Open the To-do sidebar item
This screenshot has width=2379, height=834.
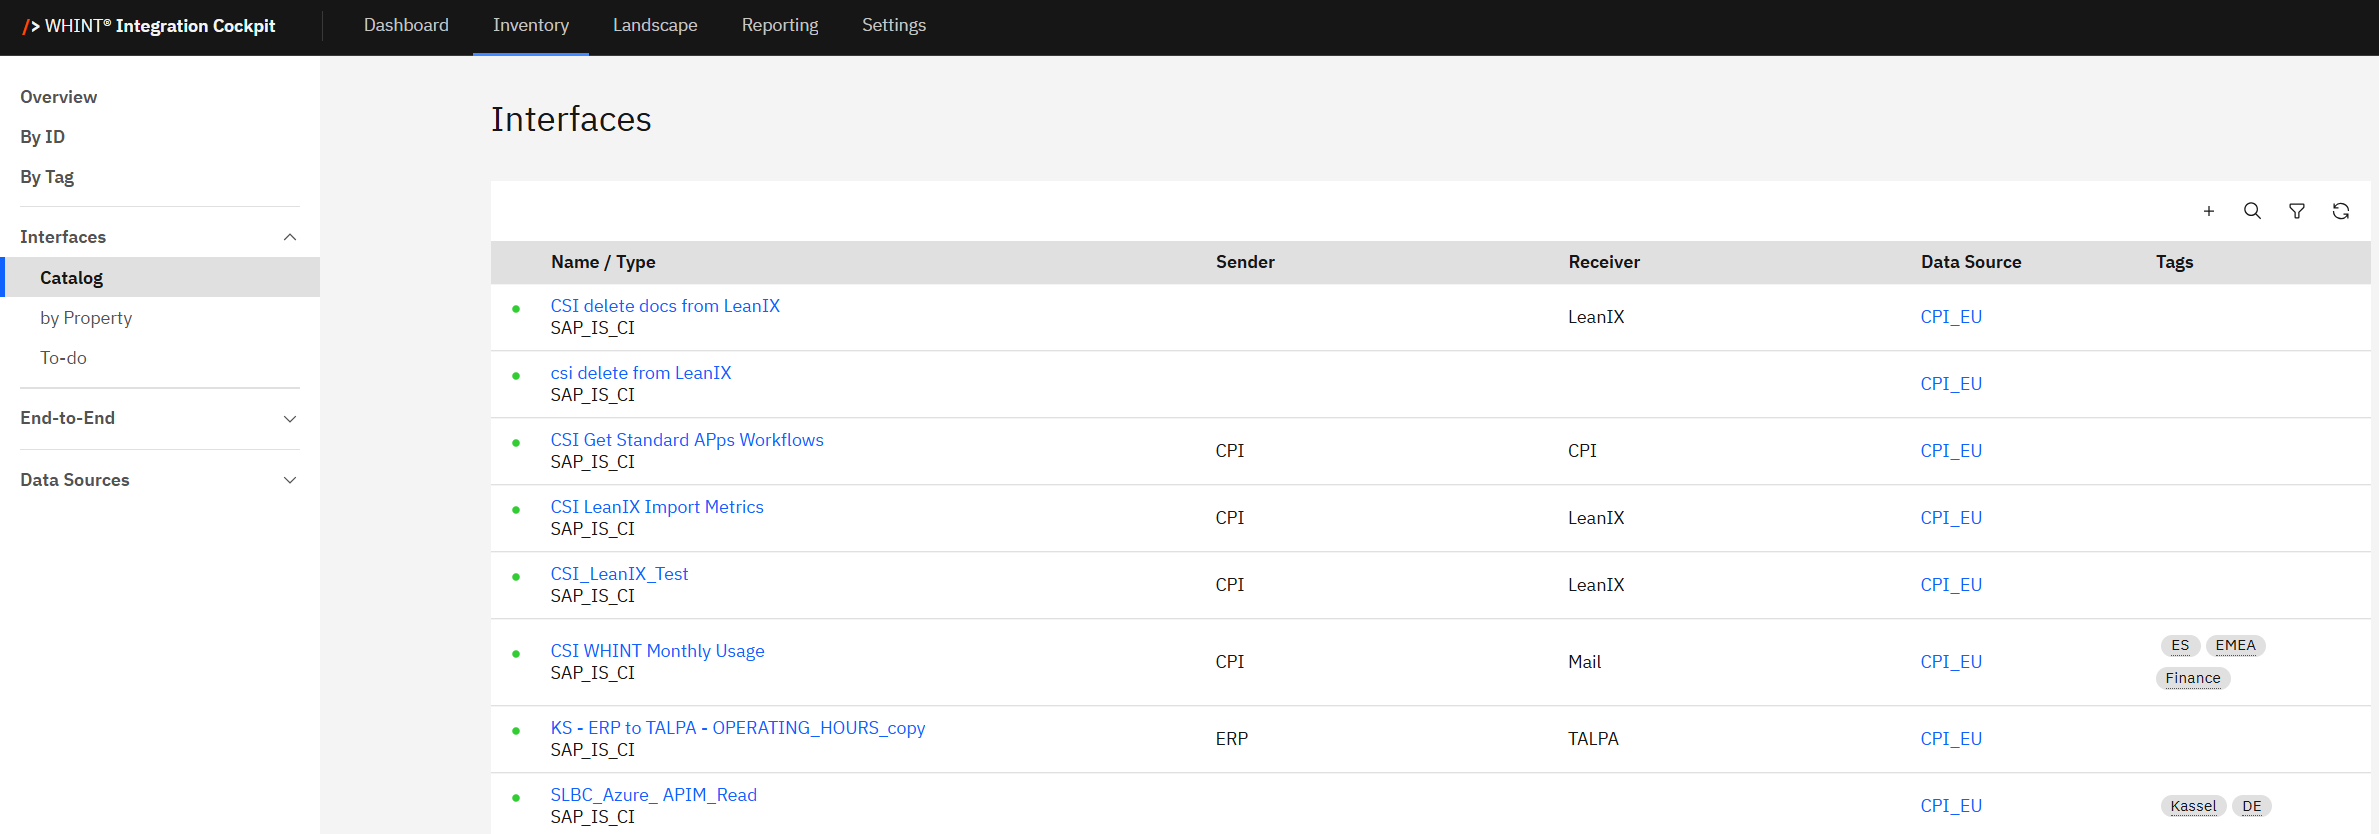pyautogui.click(x=63, y=358)
